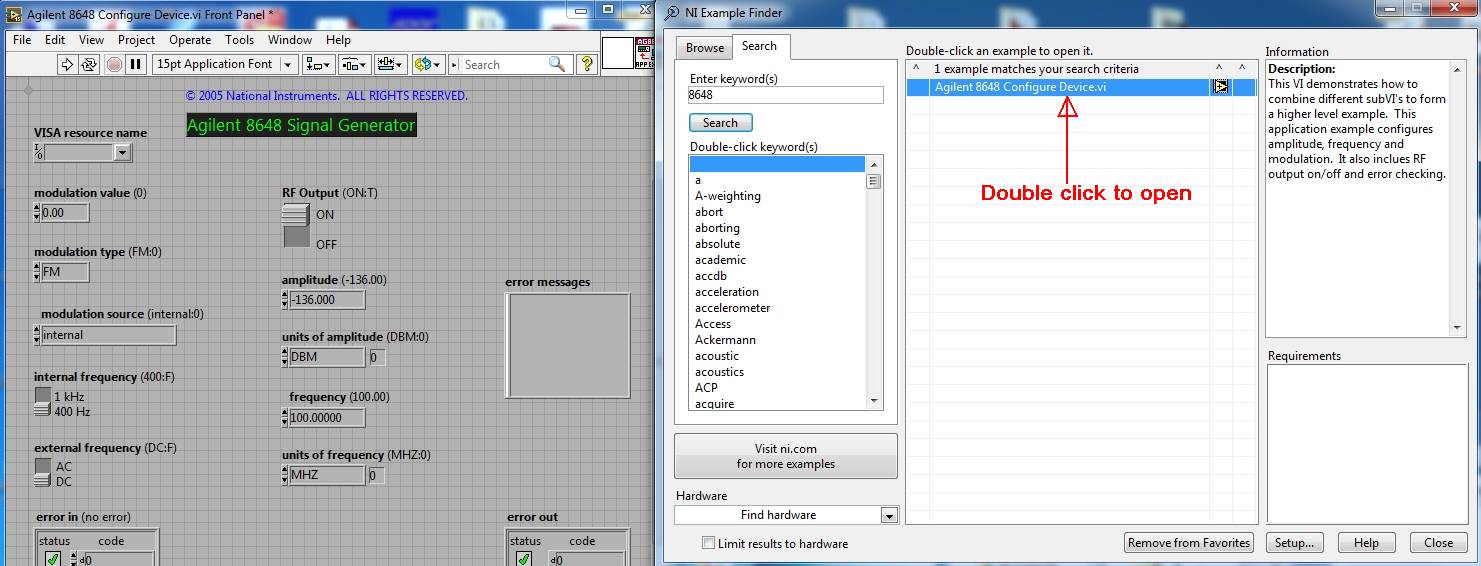Image resolution: width=1481 pixels, height=566 pixels.
Task: Toggle the error in status checkmark
Action: [x=53, y=559]
